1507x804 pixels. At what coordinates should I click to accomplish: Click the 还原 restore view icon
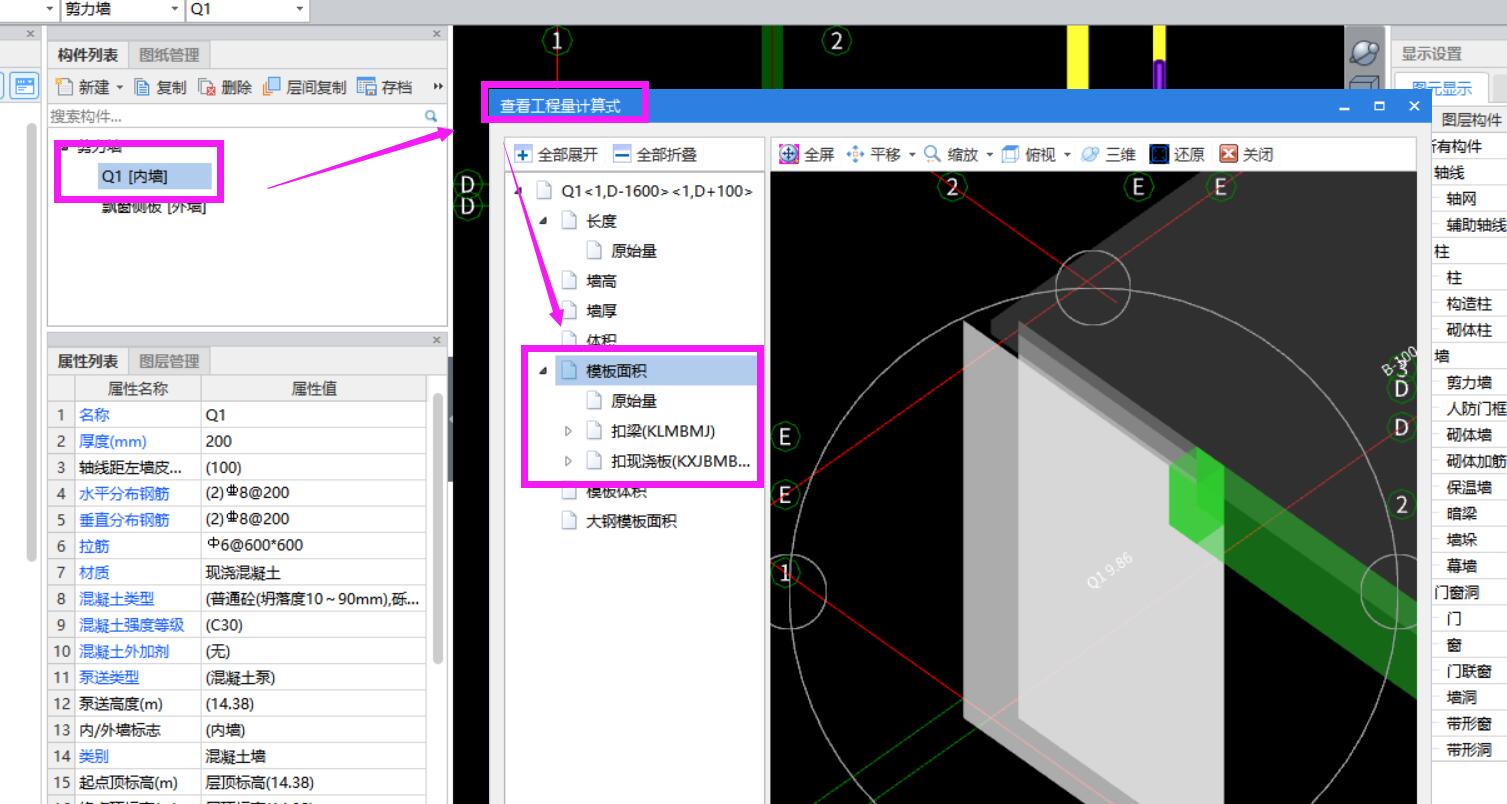tap(1158, 154)
